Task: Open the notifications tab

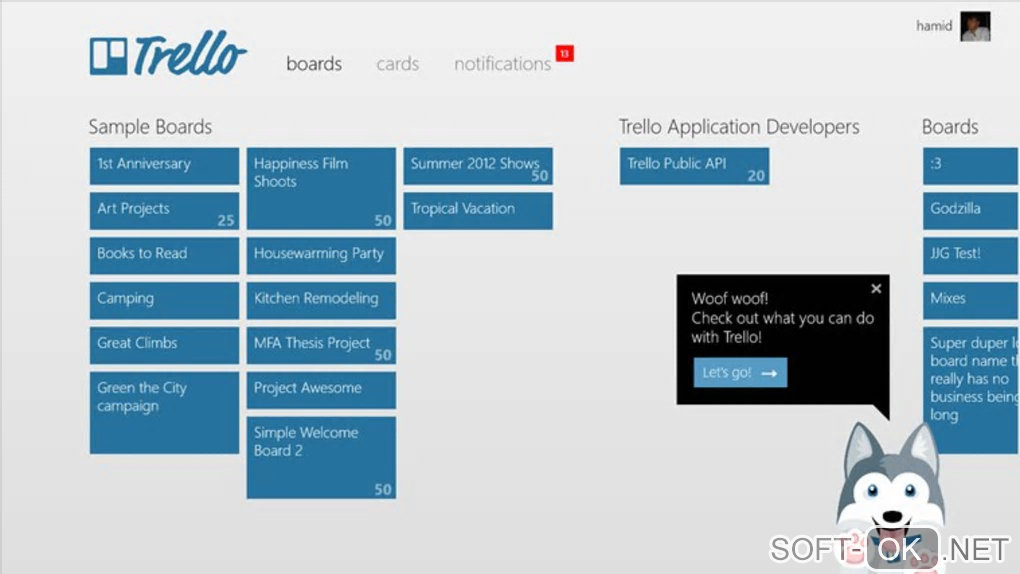Action: (x=502, y=64)
